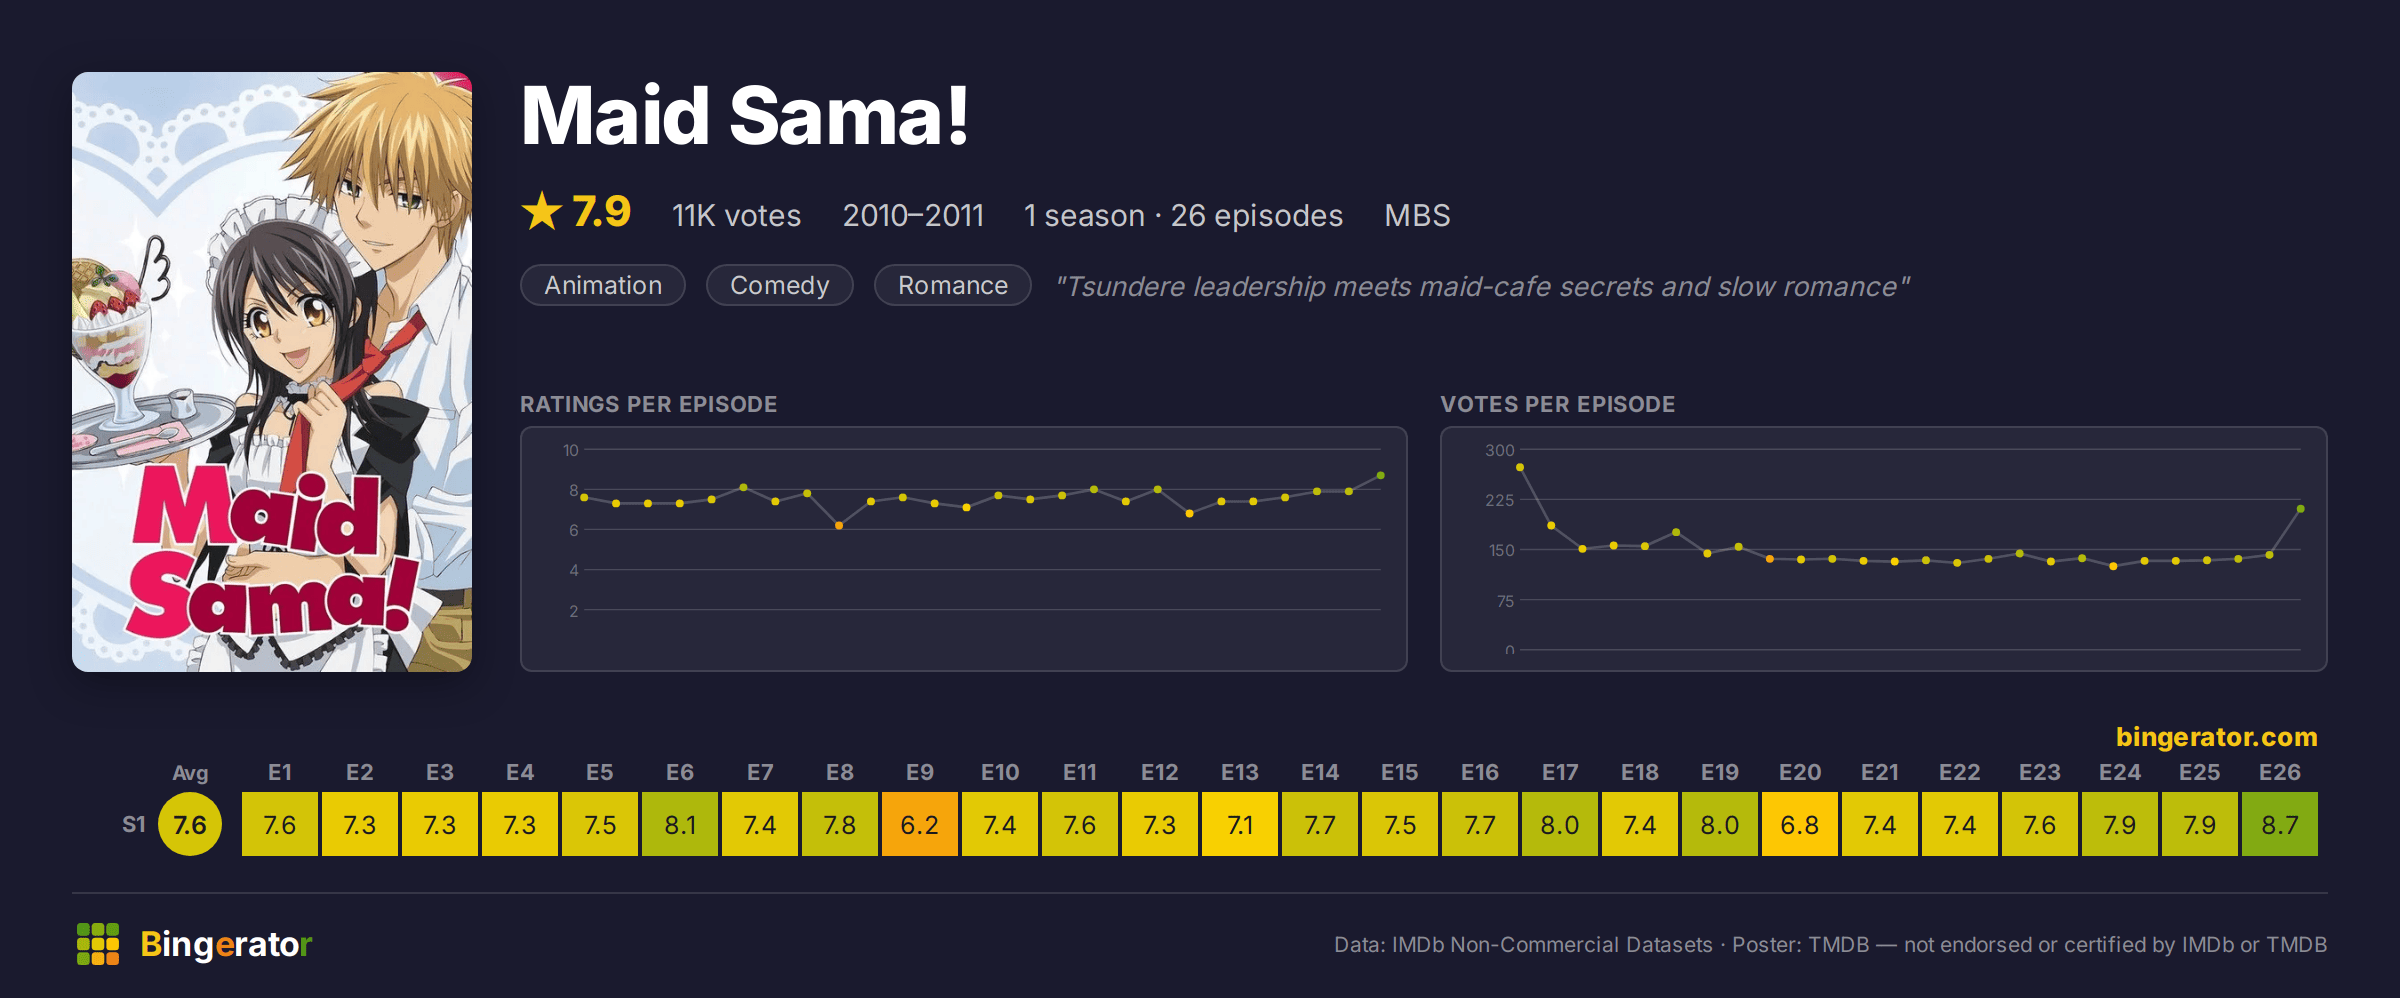The image size is (2400, 998).
Task: Click the E20 rating cell 6.8
Action: (1800, 824)
